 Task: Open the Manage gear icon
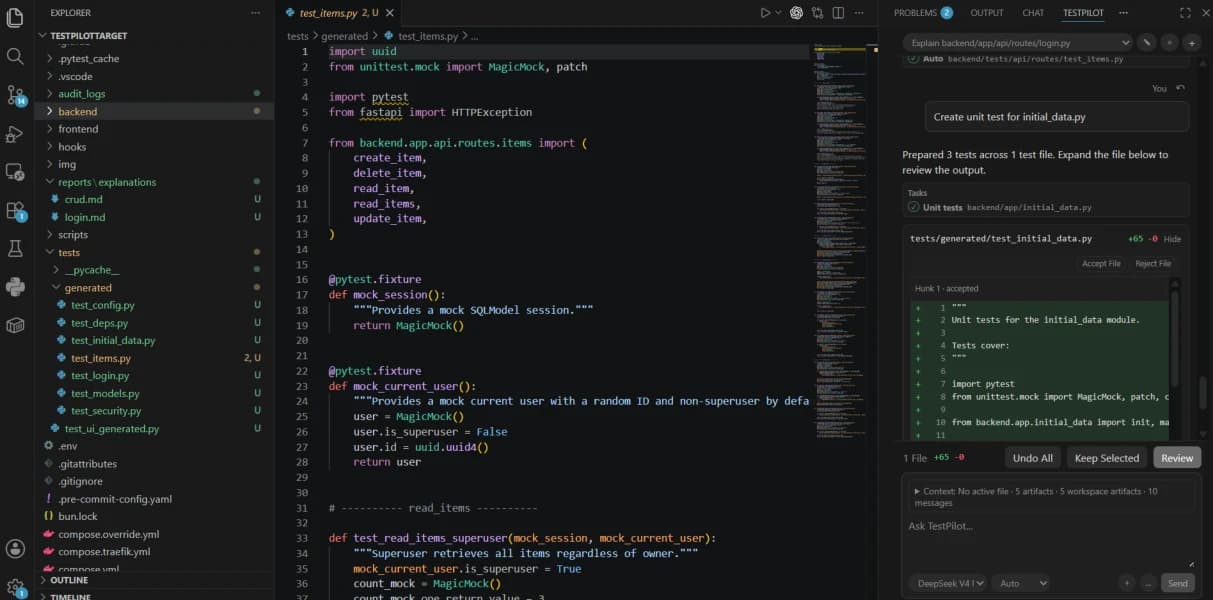point(15,587)
